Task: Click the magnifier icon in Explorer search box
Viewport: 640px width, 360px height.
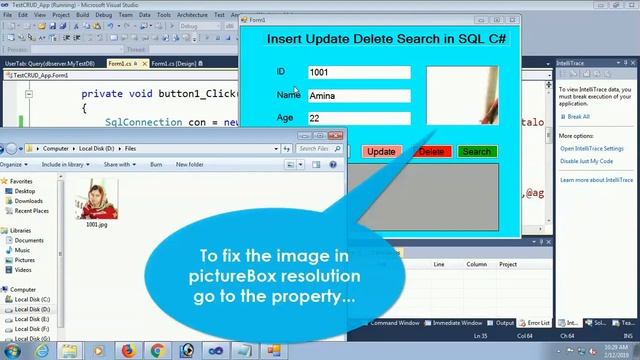Action: (338, 149)
